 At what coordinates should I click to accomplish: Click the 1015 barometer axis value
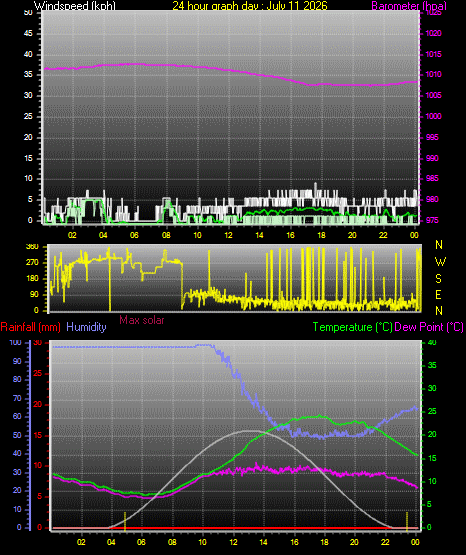point(433,54)
